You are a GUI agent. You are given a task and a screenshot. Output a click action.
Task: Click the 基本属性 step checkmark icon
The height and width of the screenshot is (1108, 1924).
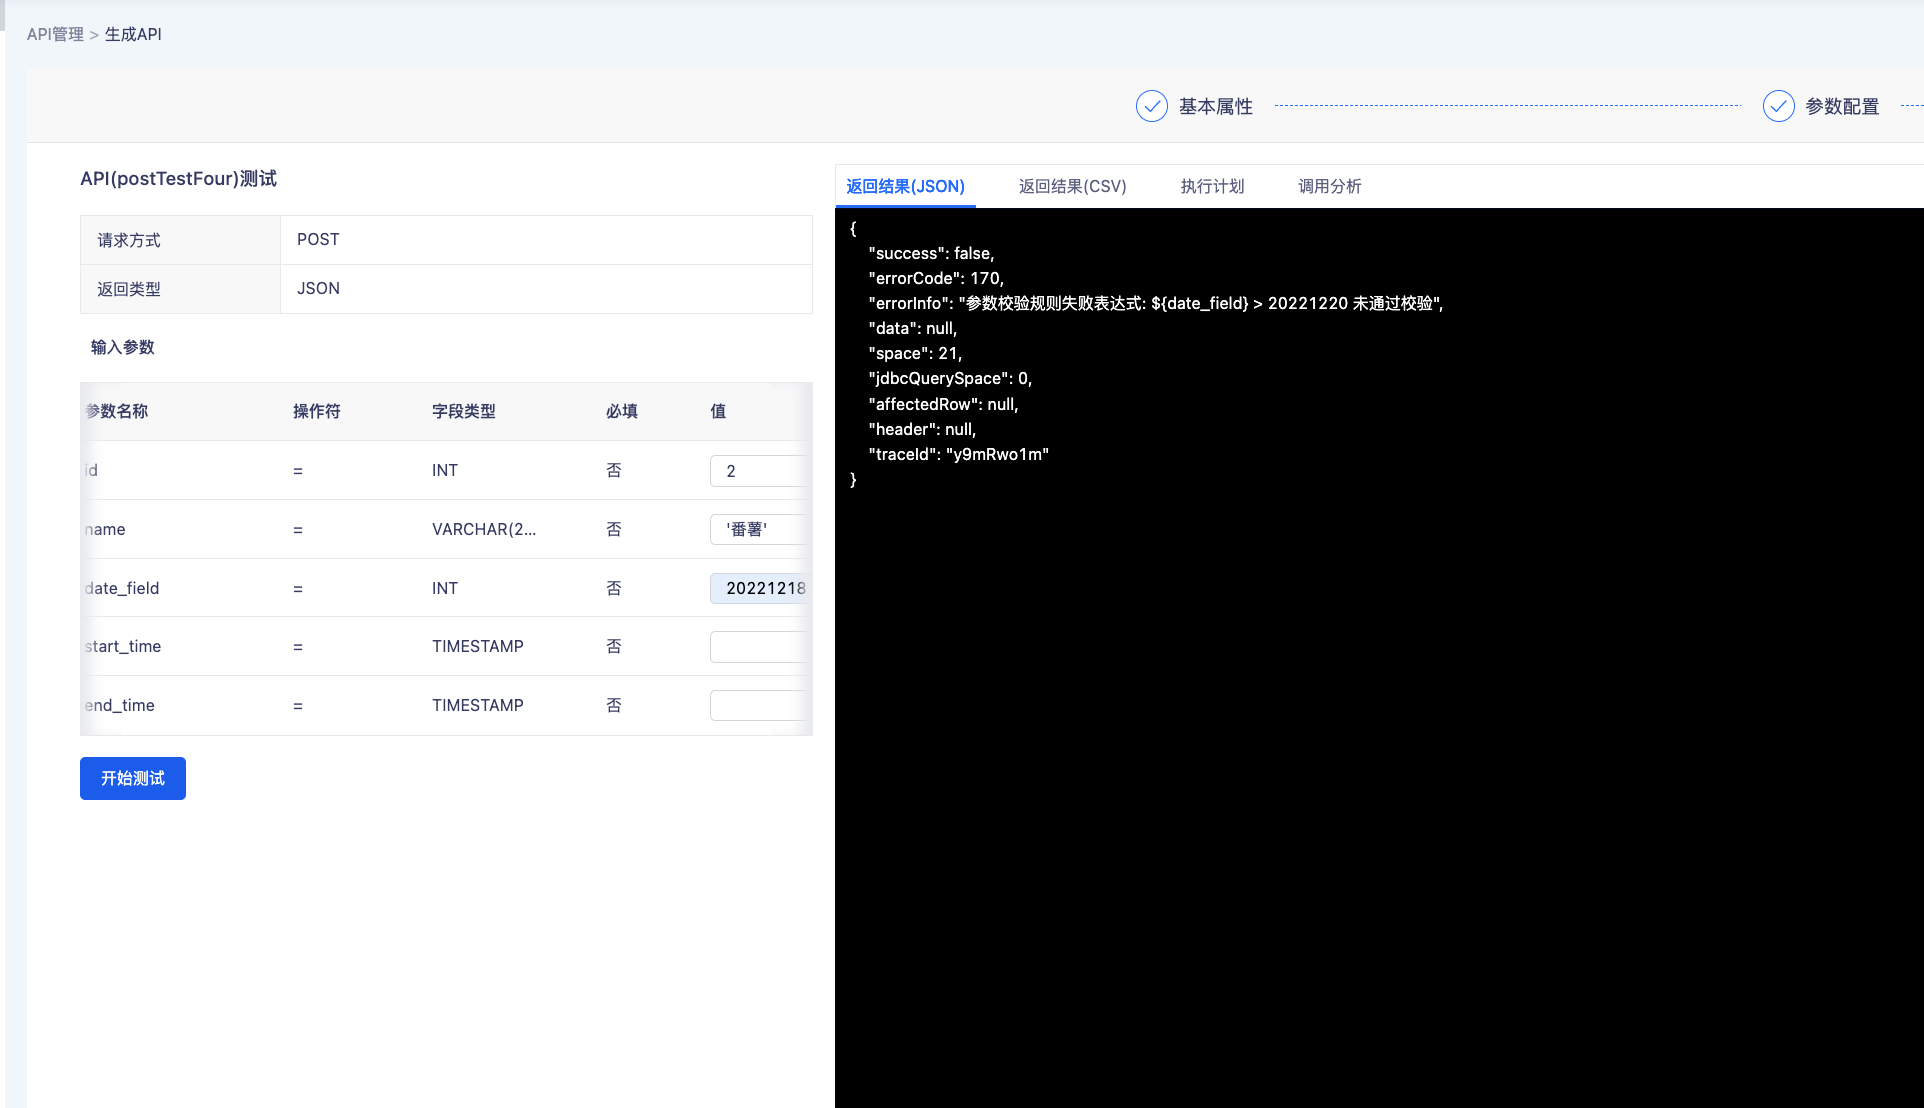tap(1151, 106)
